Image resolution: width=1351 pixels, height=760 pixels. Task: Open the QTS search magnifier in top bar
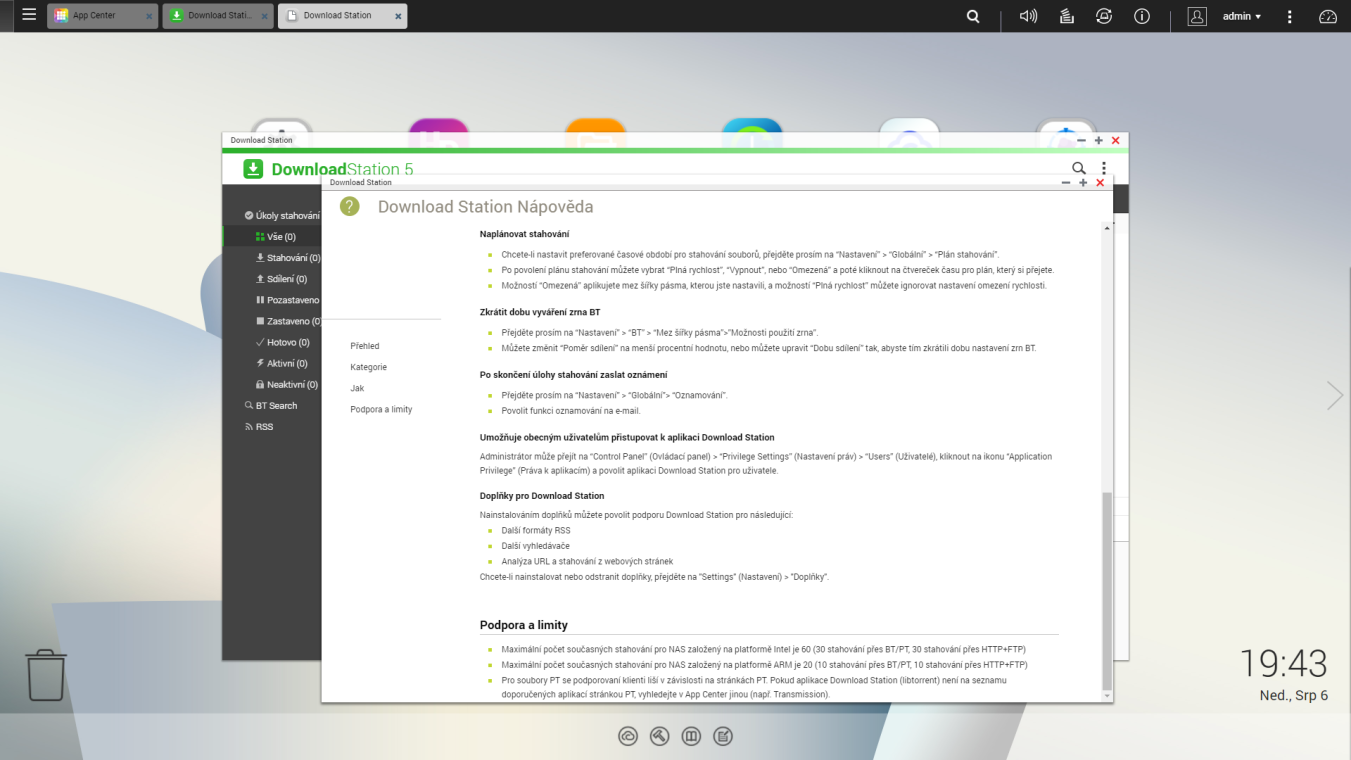pos(973,16)
